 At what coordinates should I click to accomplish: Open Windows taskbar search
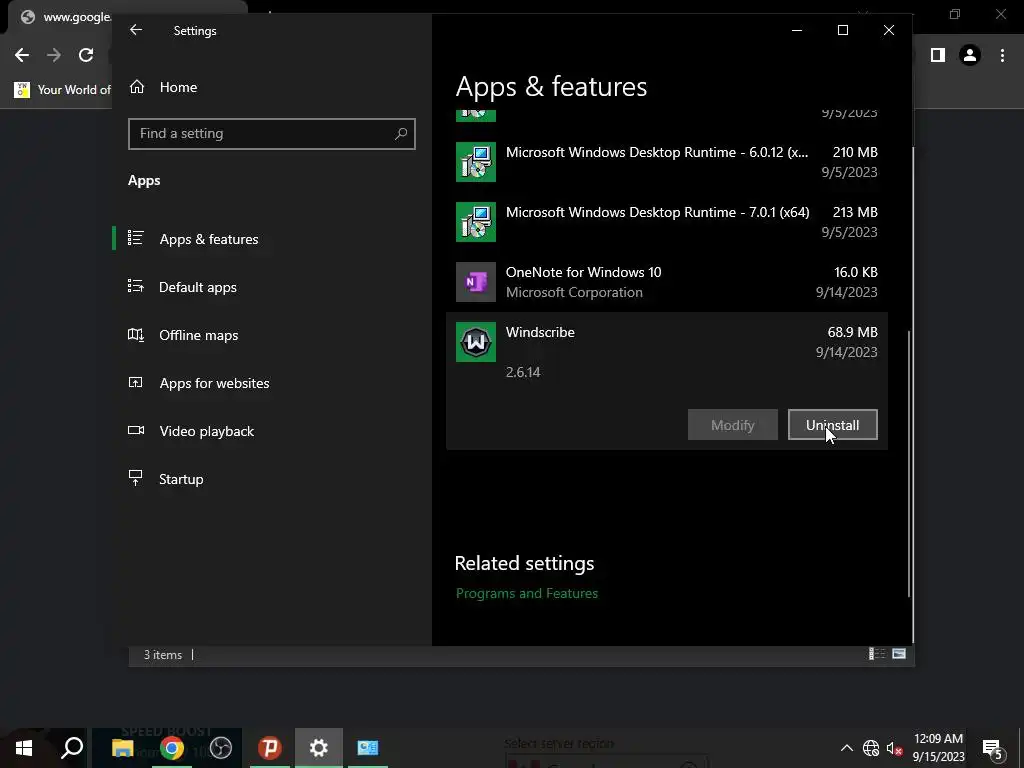[x=72, y=748]
